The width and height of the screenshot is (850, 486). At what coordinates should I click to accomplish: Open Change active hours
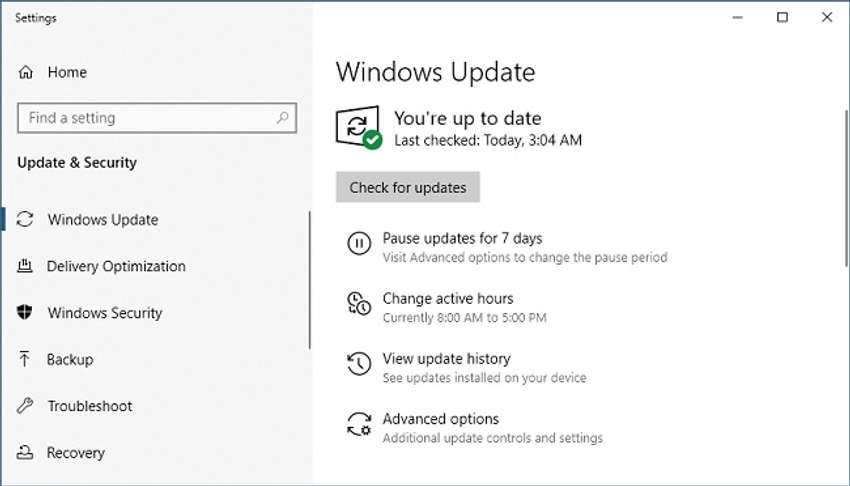click(448, 298)
